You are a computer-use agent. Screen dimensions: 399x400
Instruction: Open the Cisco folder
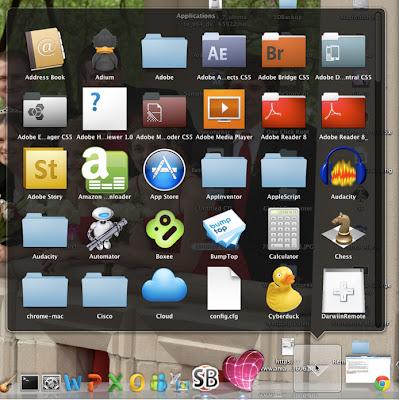(105, 290)
